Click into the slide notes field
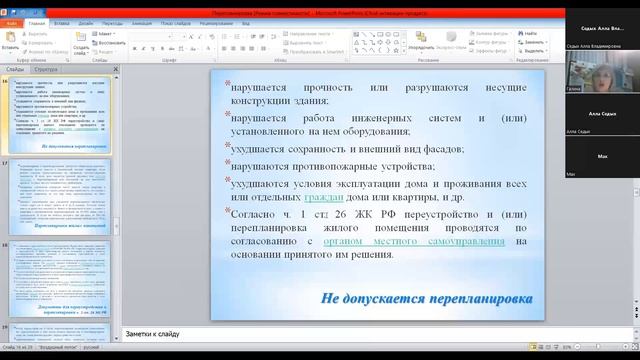640x360 pixels. 378,334
